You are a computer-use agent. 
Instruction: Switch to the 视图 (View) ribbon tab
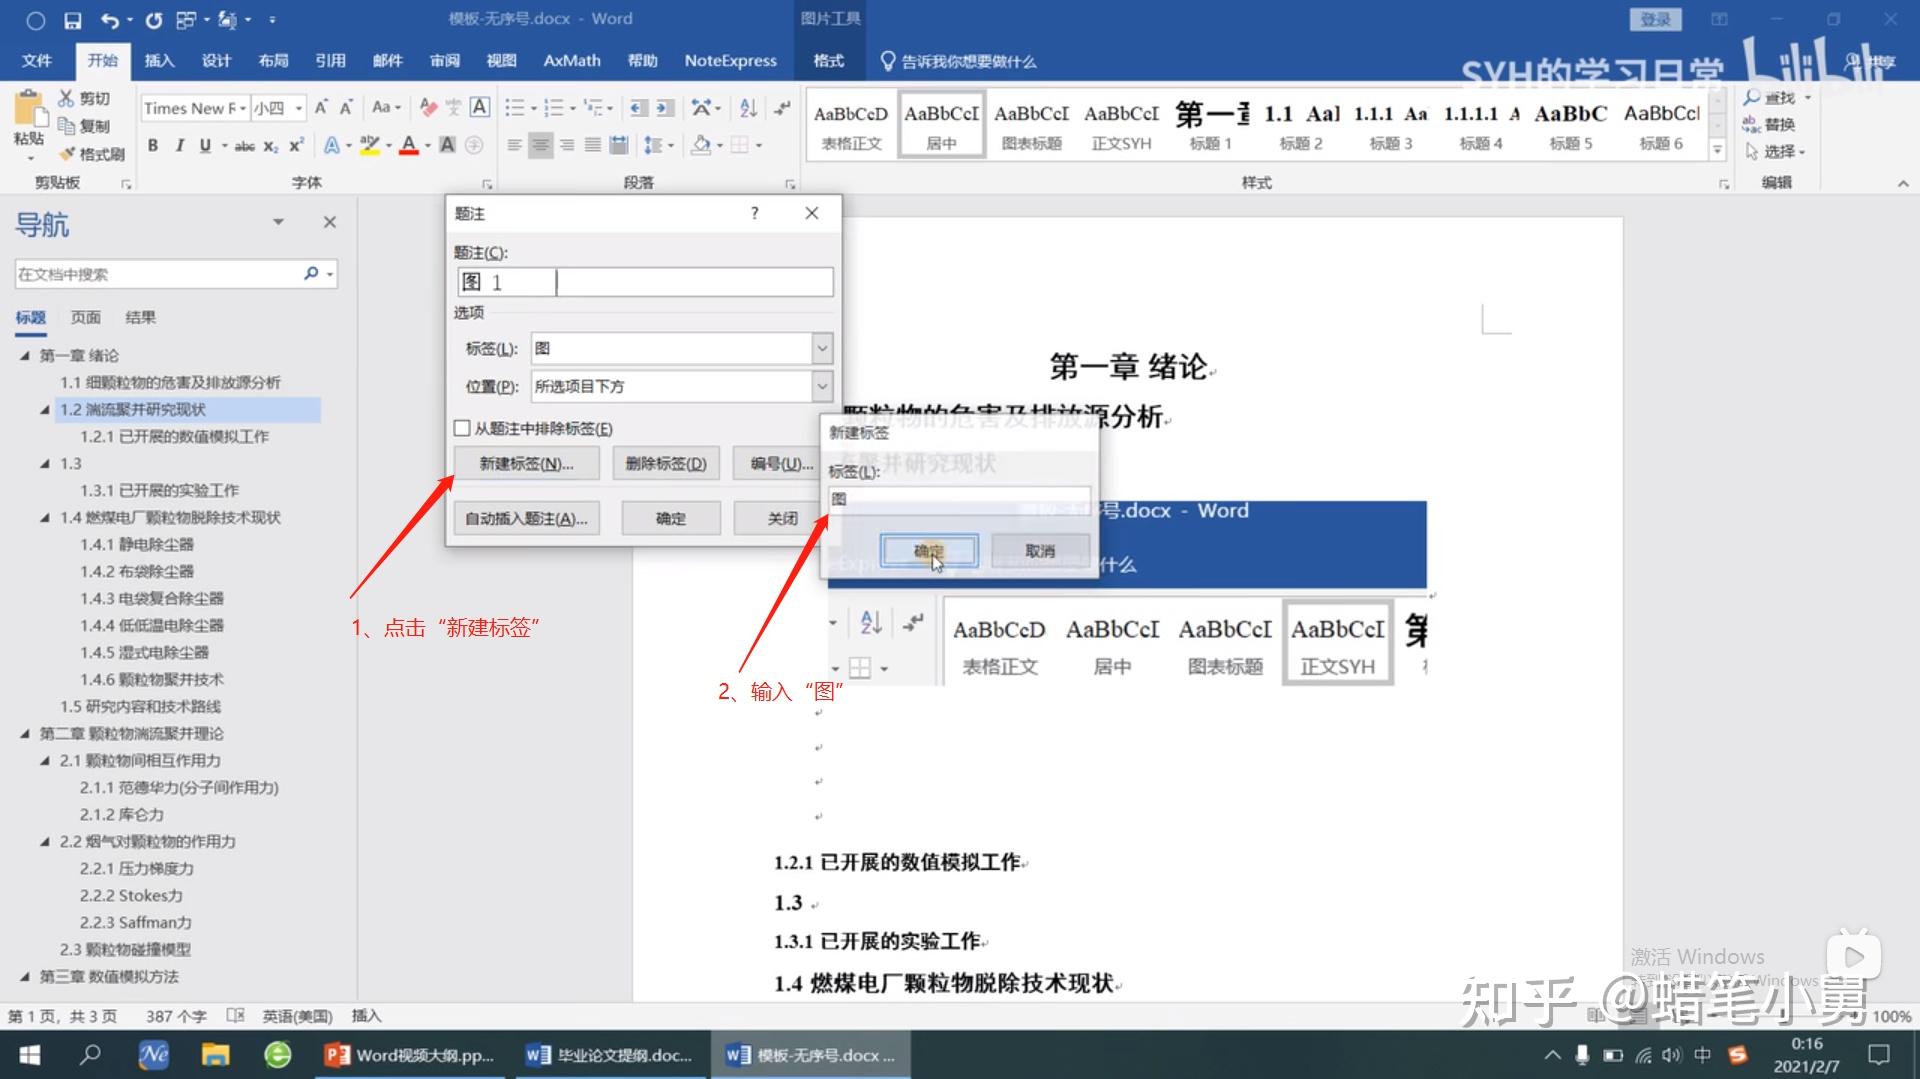click(x=501, y=61)
